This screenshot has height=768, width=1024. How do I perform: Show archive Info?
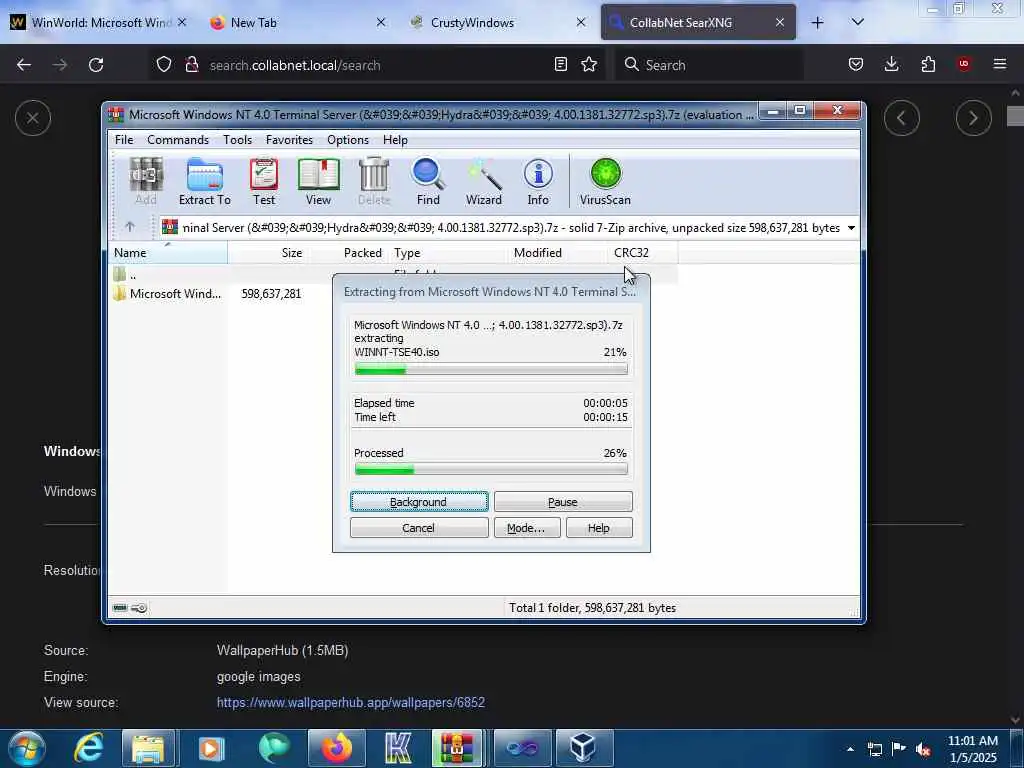[x=538, y=182]
